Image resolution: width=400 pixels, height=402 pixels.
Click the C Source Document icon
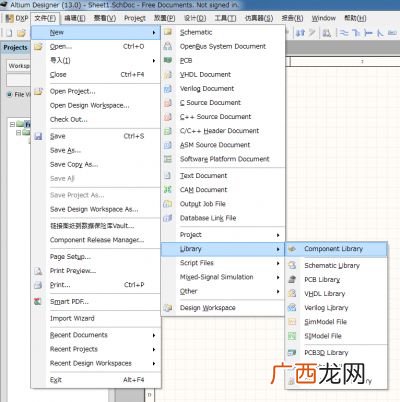(x=168, y=102)
